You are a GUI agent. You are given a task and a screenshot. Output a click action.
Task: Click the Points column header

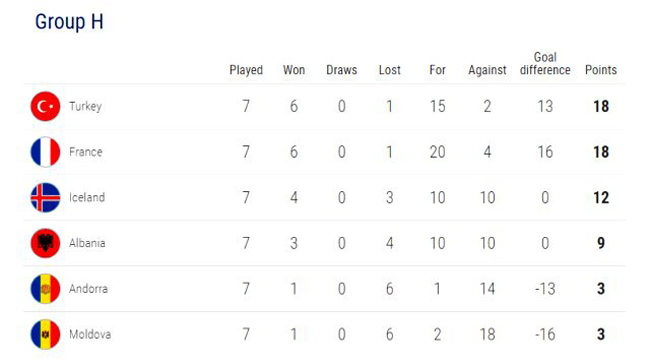[601, 70]
